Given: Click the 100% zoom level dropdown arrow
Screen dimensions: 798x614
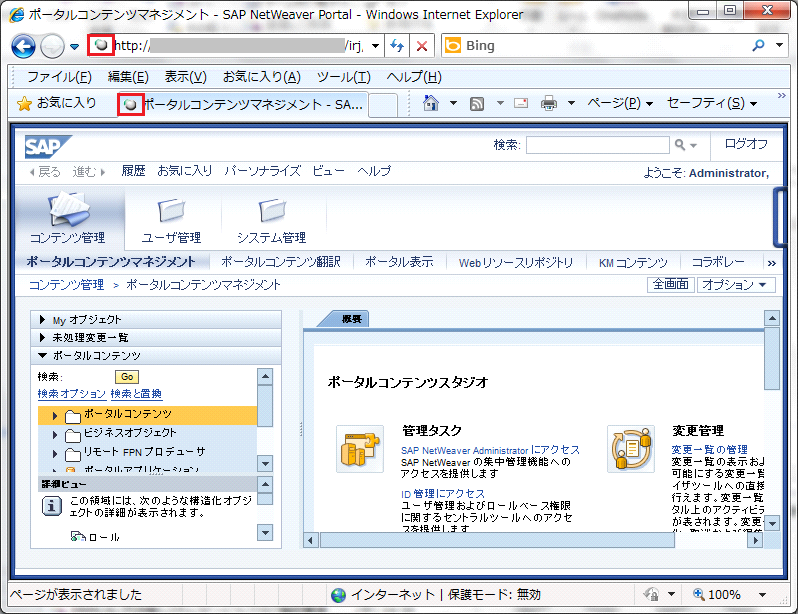Looking at the screenshot, I should 762,595.
